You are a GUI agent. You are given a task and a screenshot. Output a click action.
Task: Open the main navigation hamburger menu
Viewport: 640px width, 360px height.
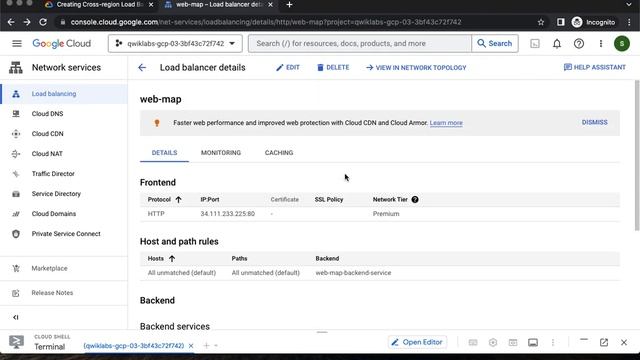pos(17,43)
